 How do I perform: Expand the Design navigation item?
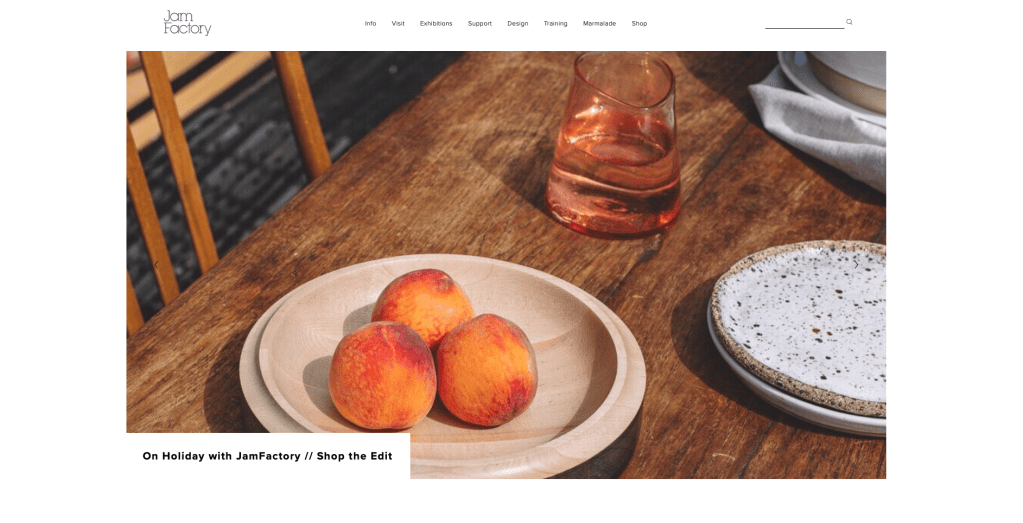[517, 23]
